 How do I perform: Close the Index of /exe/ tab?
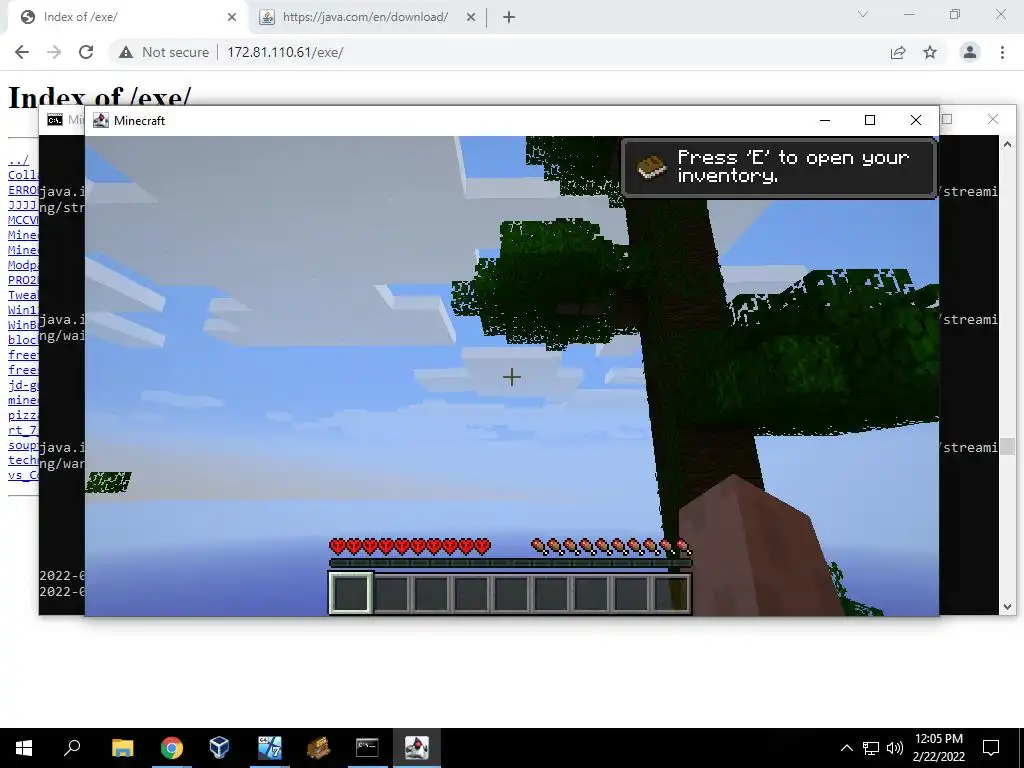coord(232,18)
